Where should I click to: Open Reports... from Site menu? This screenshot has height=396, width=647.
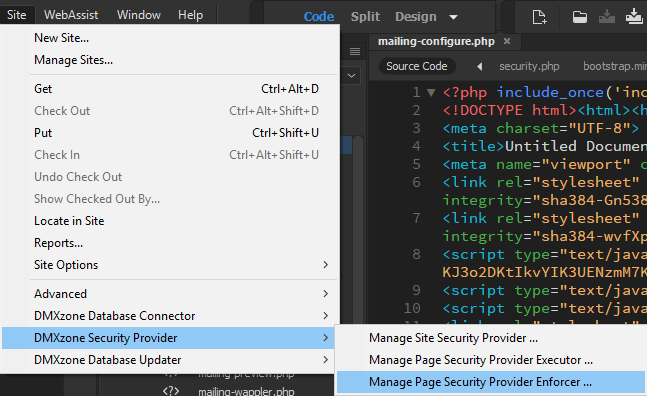coord(170,243)
